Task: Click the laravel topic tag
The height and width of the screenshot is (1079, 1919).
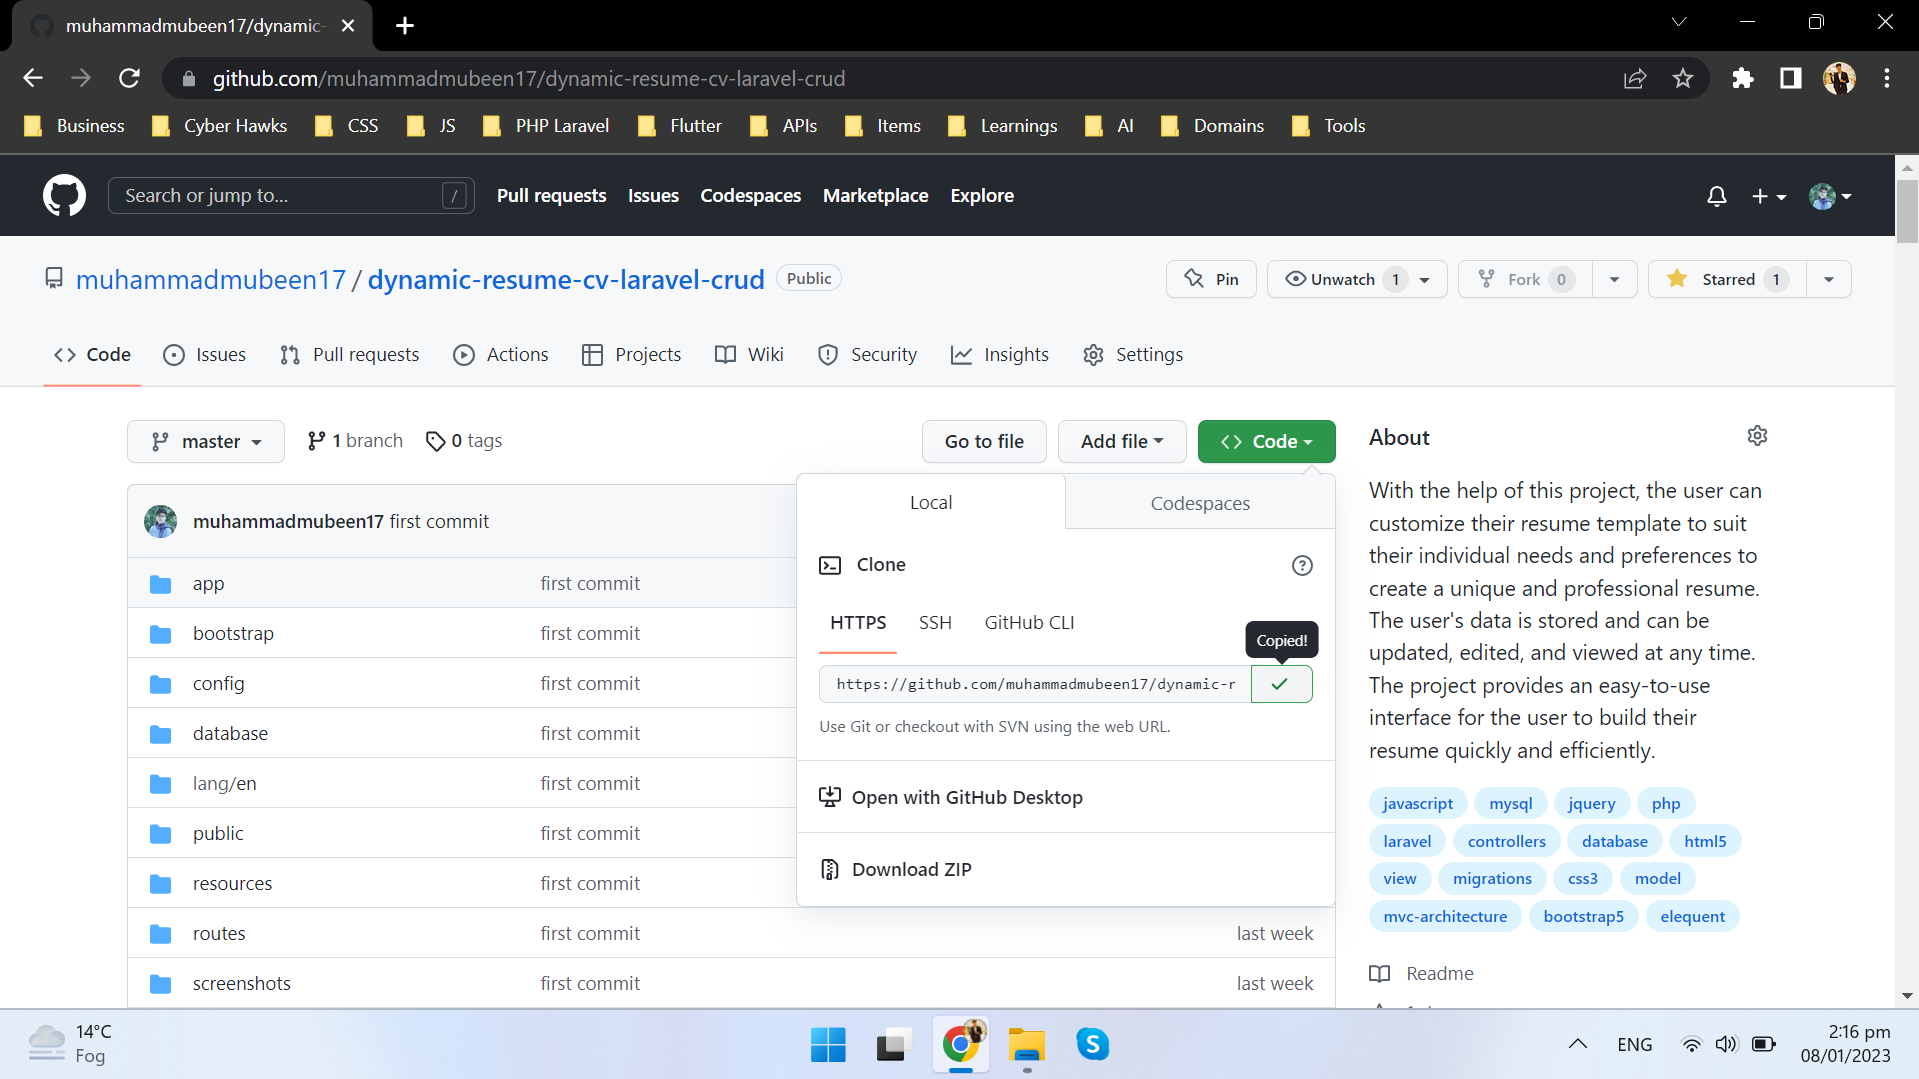Action: (x=1407, y=841)
